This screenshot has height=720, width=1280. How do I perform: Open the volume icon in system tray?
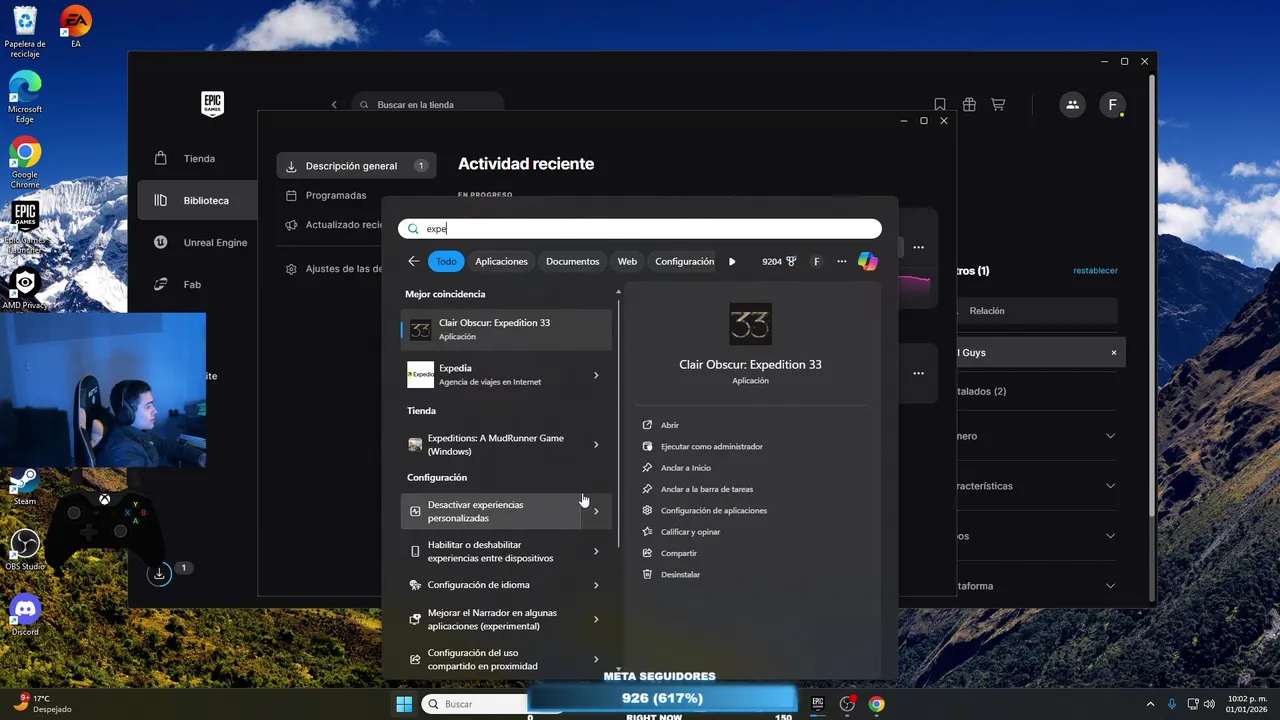tap(1211, 704)
